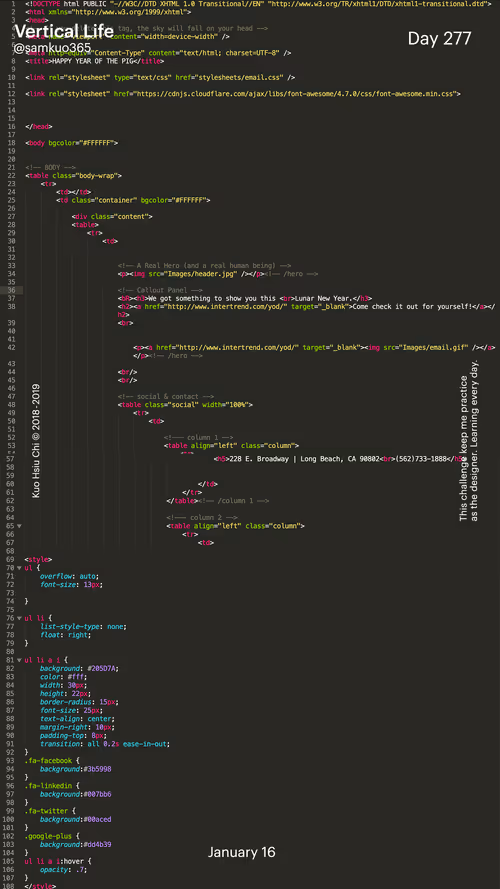Click the 'overflow: auto;' declaration
The width and height of the screenshot is (500, 889).
(69, 576)
